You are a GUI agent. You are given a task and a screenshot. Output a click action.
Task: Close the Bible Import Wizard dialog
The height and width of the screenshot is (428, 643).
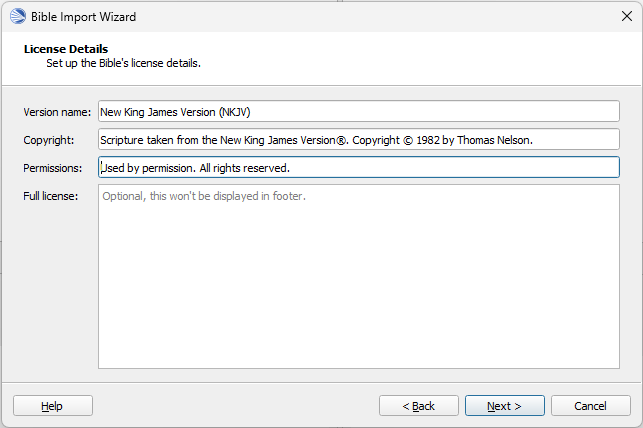coord(627,16)
